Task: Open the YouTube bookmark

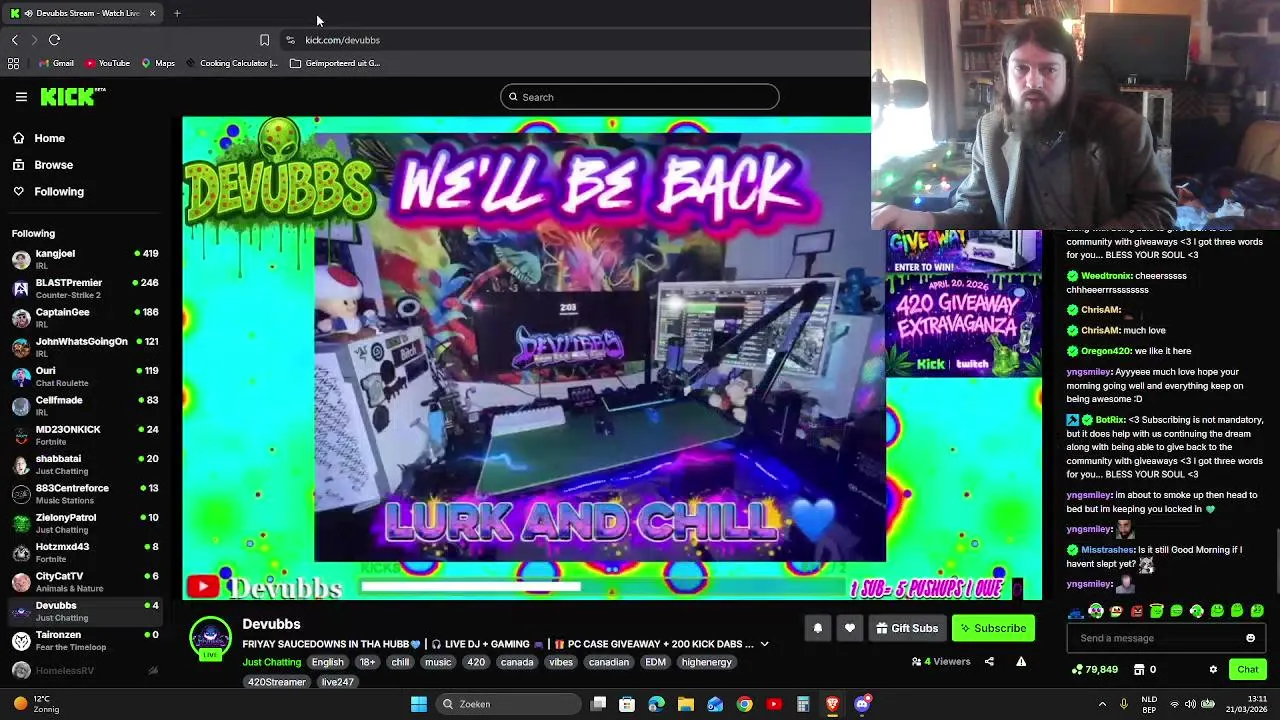Action: [108, 63]
